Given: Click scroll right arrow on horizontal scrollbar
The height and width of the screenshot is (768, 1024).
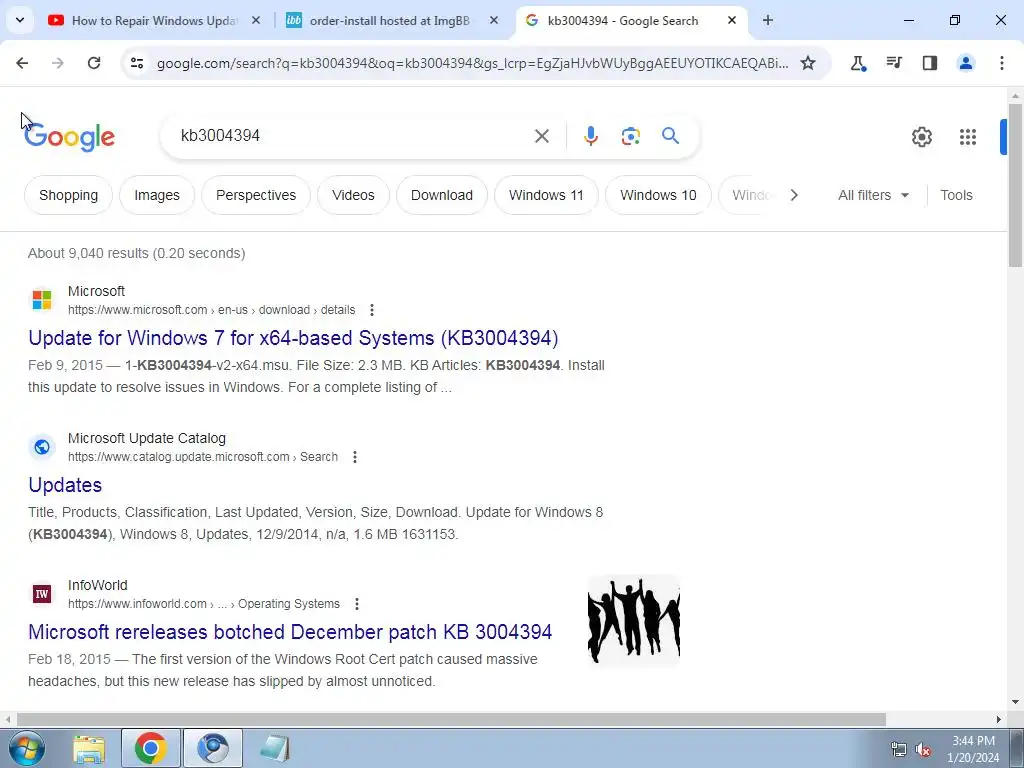Looking at the screenshot, I should point(999,719).
